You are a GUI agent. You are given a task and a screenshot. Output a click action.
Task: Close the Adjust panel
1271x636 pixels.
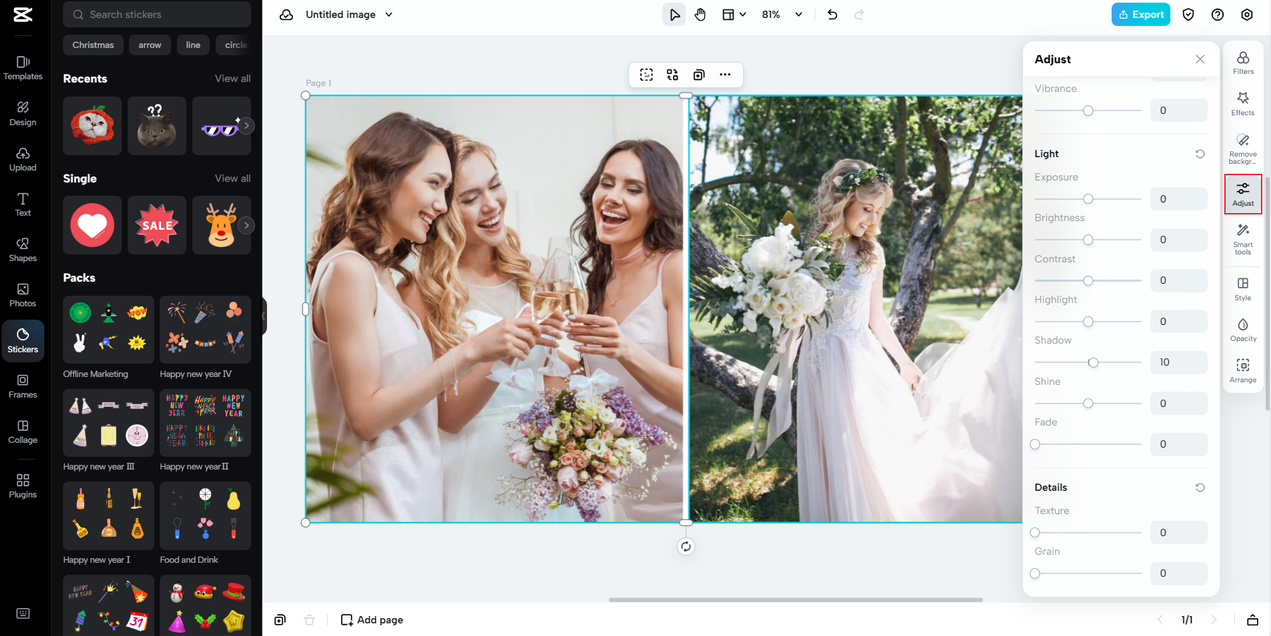pos(1200,59)
